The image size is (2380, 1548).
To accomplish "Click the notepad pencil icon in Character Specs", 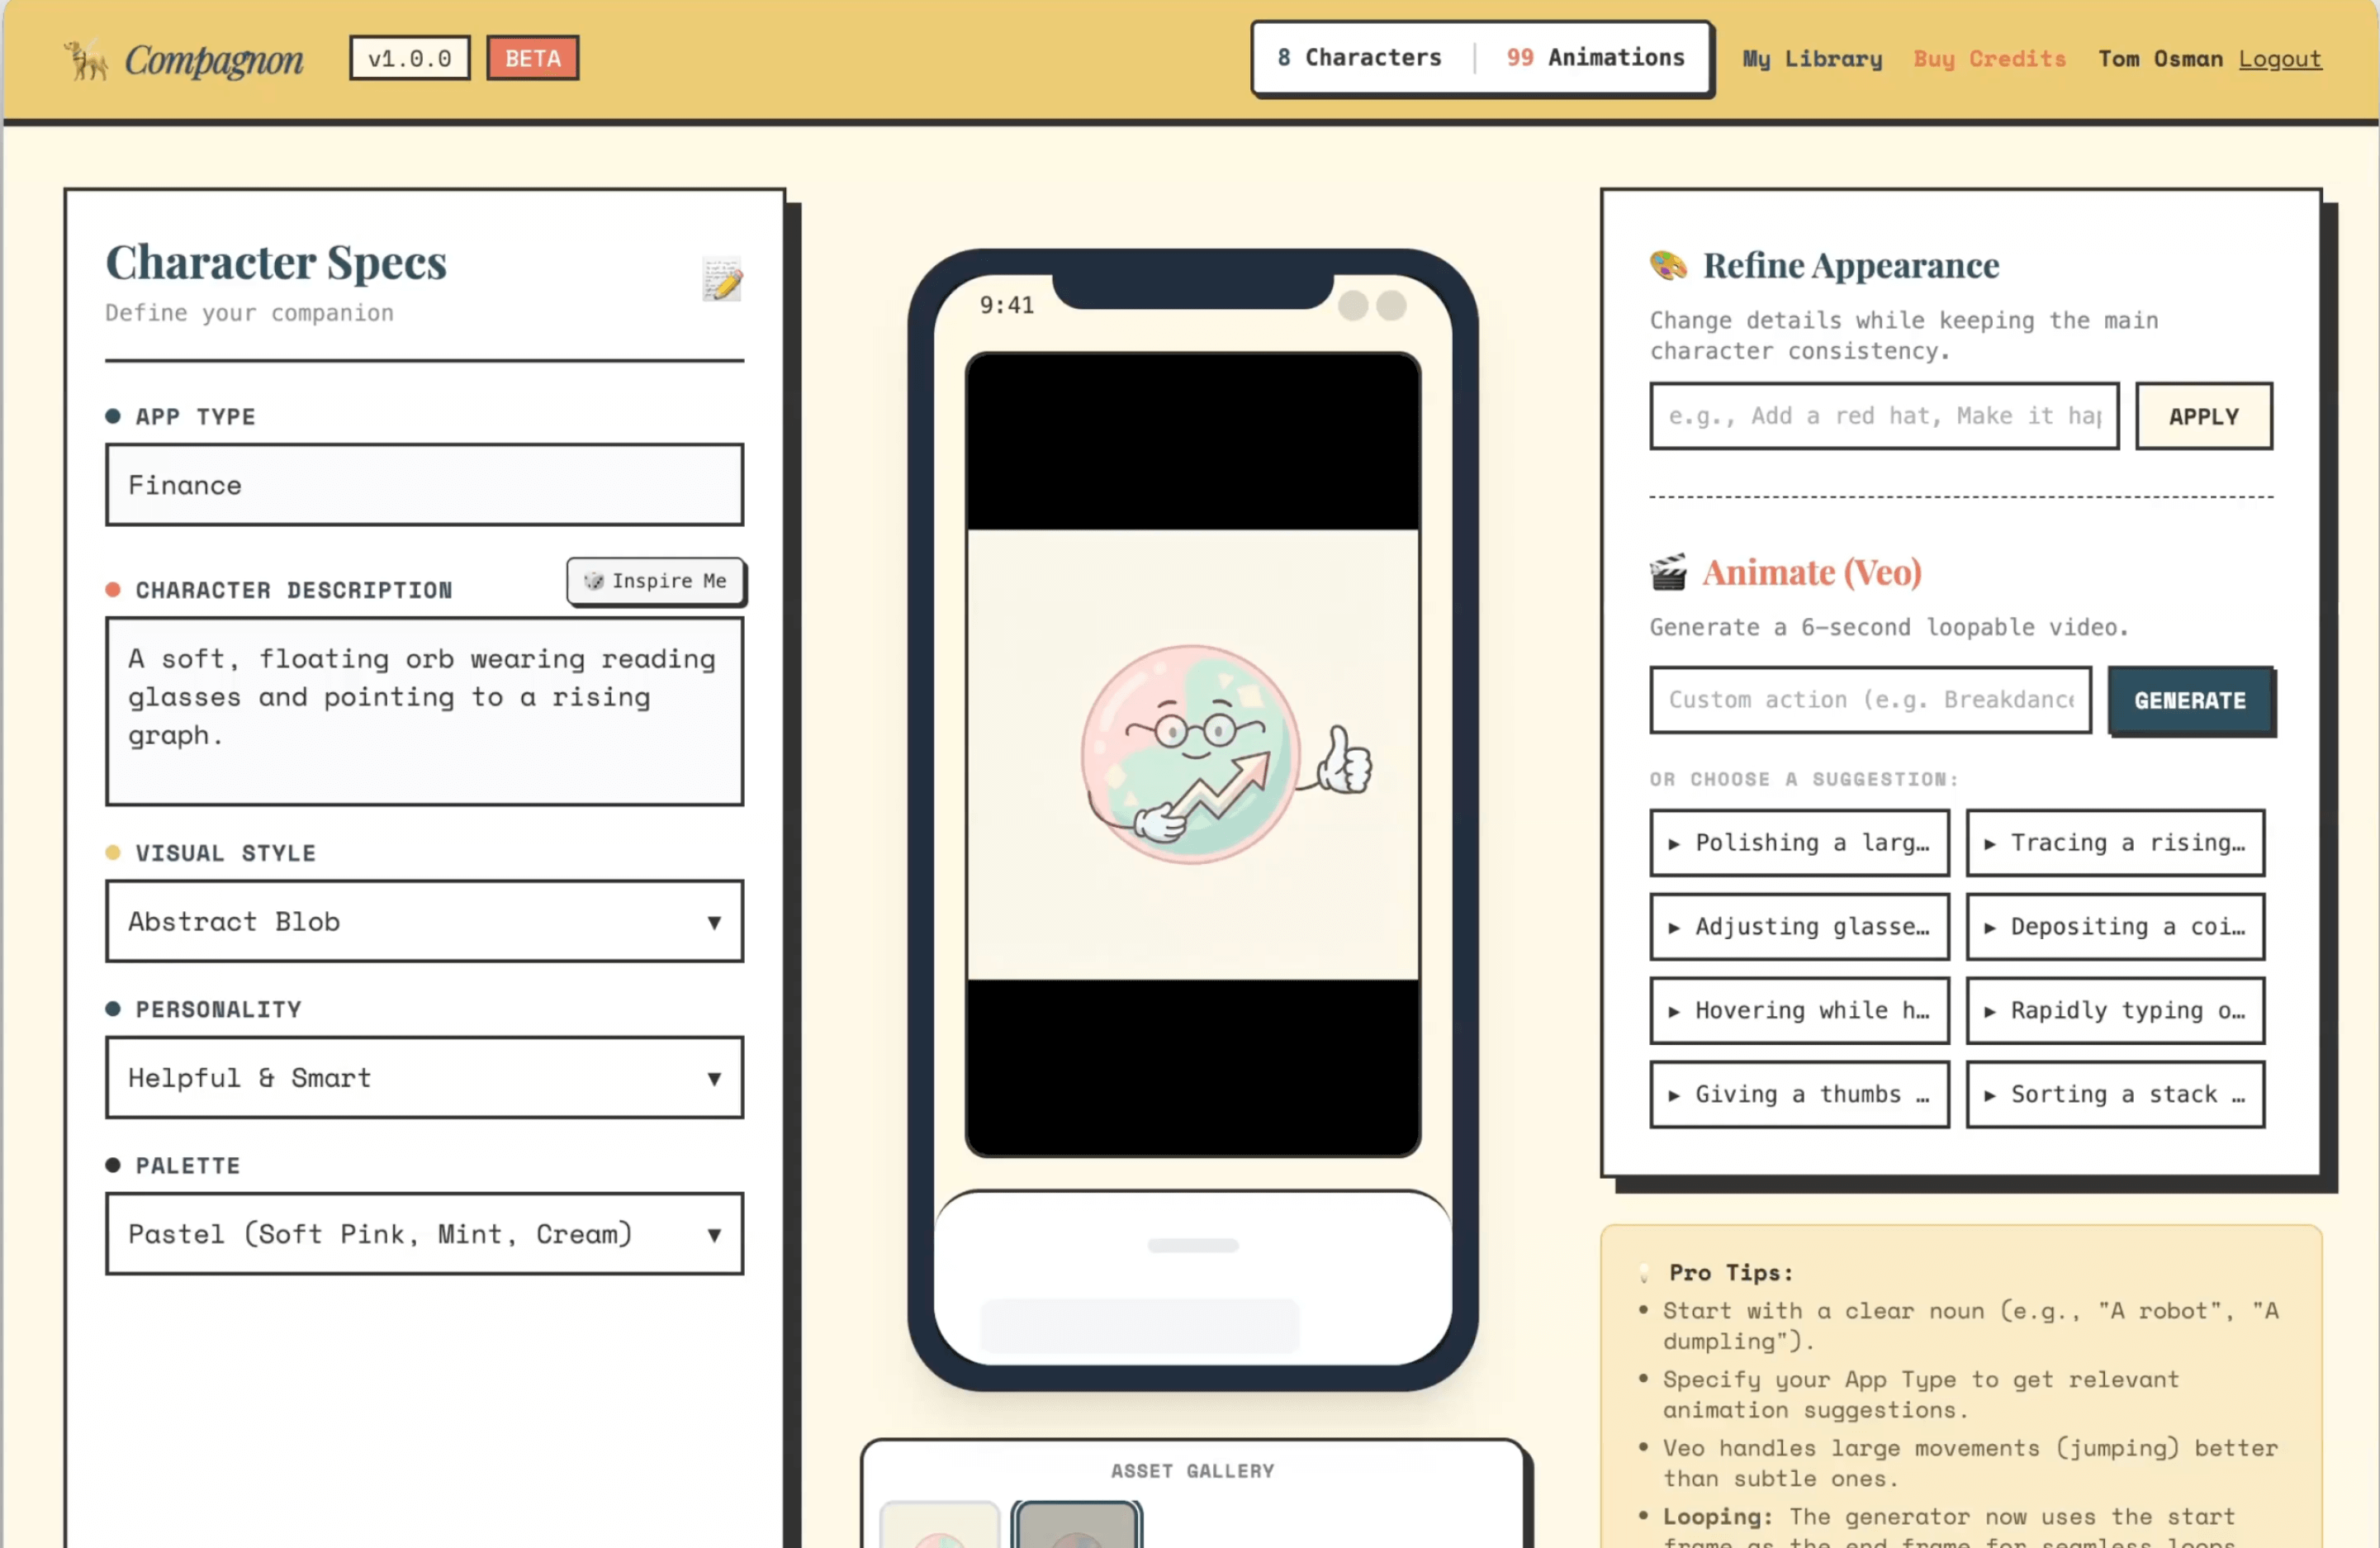I will 722,279.
